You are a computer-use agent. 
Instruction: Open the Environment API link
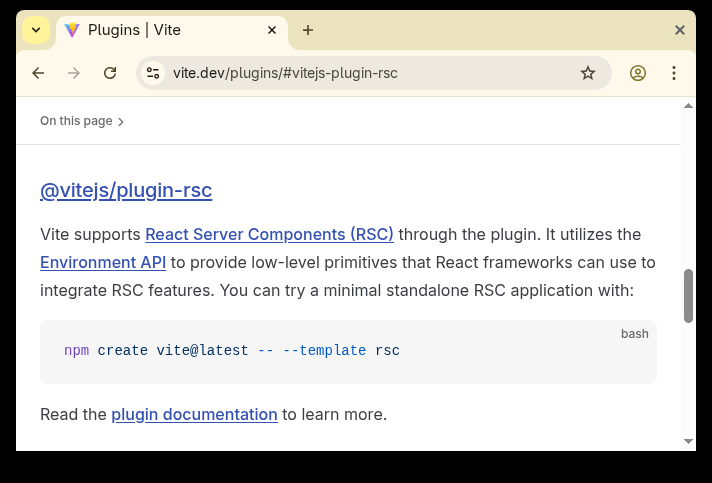tap(103, 262)
